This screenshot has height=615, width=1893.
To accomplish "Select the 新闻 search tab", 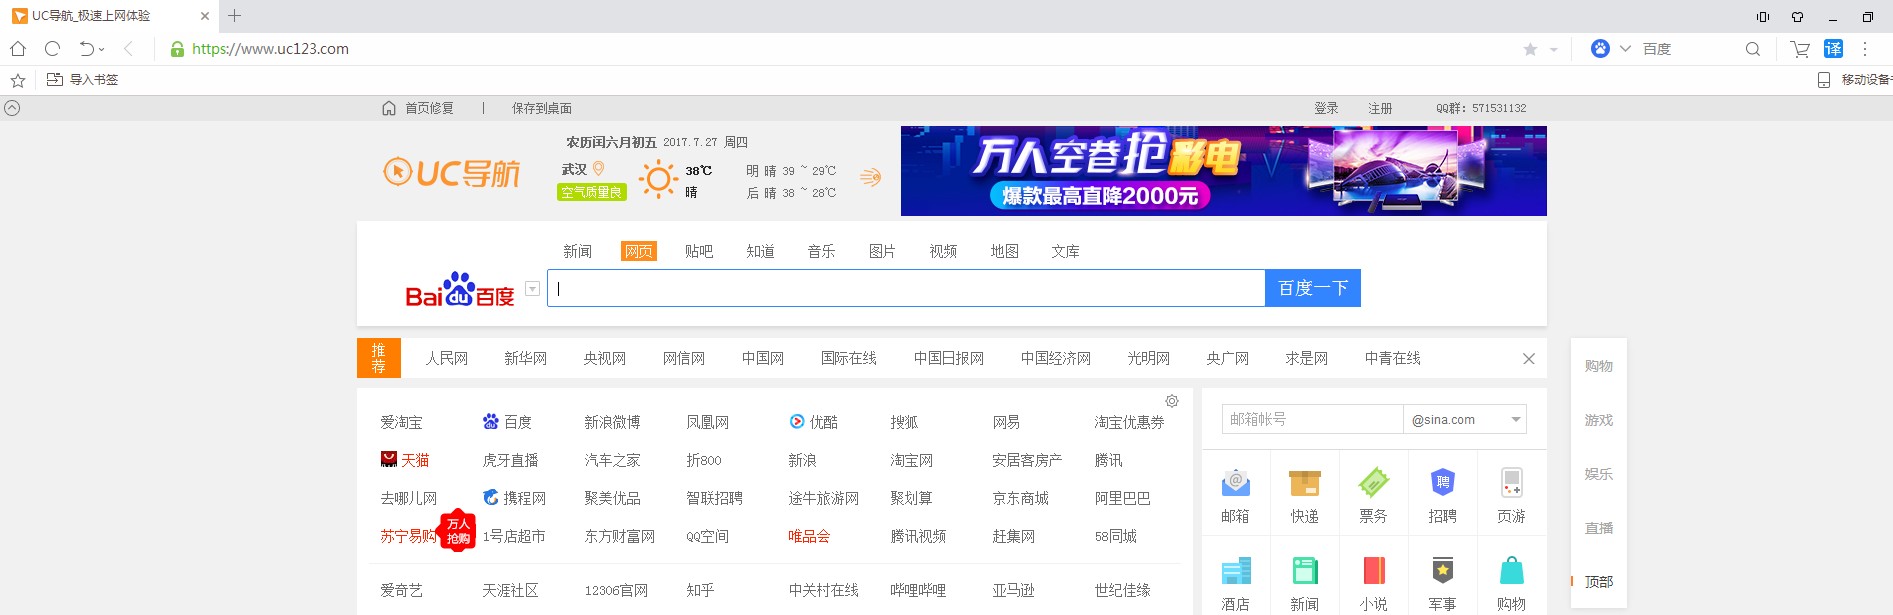I will (x=577, y=252).
